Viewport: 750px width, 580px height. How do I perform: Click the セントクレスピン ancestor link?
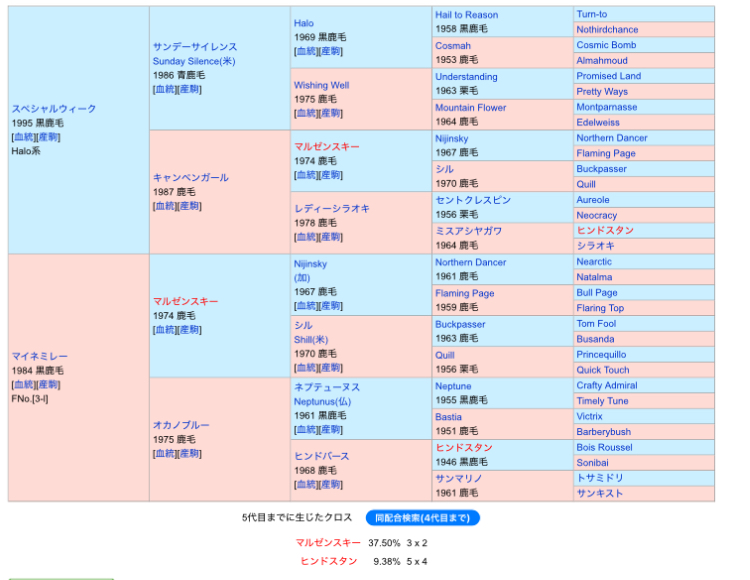pyautogui.click(x=472, y=200)
